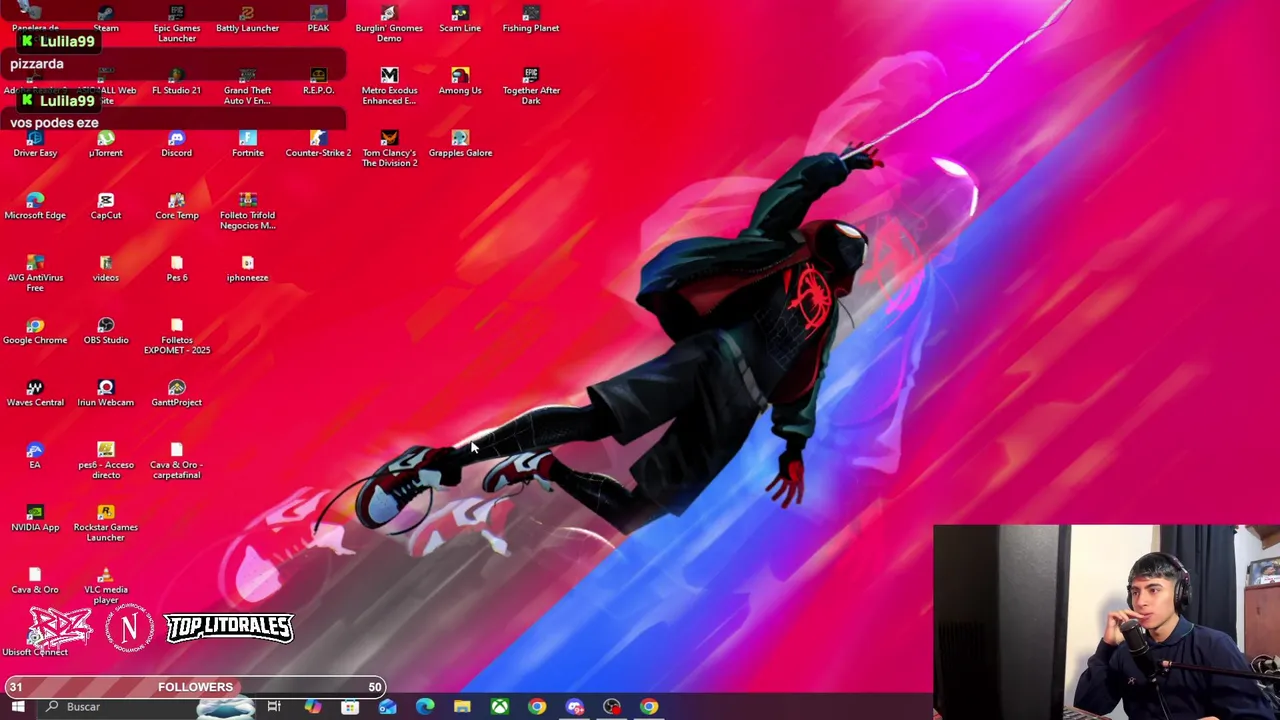Switch to OBS recording taskbar icon
This screenshot has height=720, width=1280.
[612, 707]
